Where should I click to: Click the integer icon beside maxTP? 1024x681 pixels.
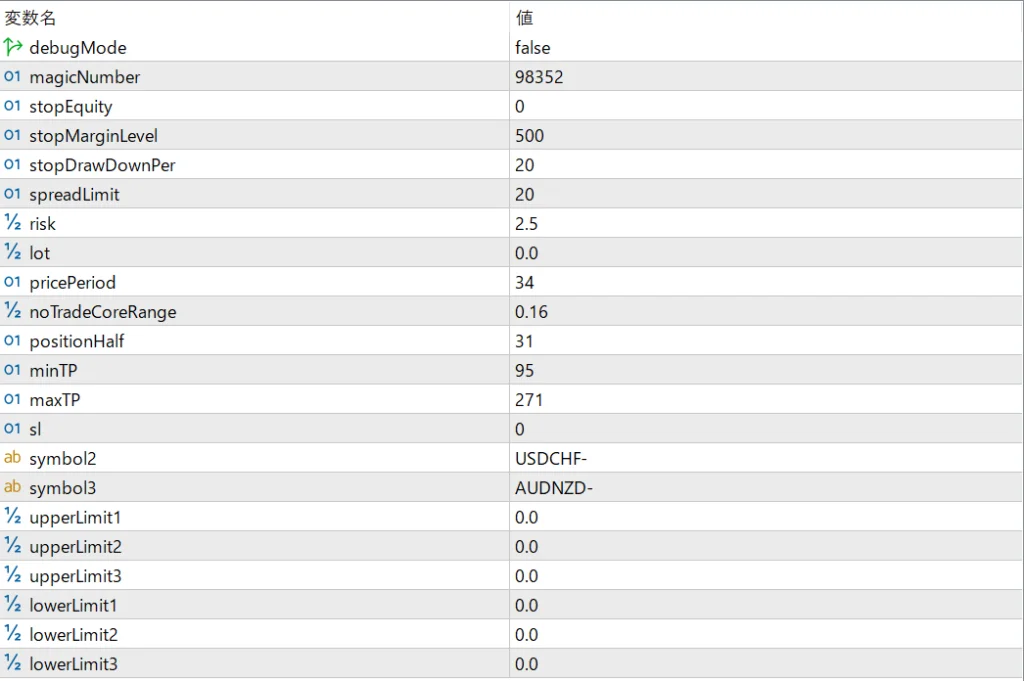pyautogui.click(x=13, y=400)
